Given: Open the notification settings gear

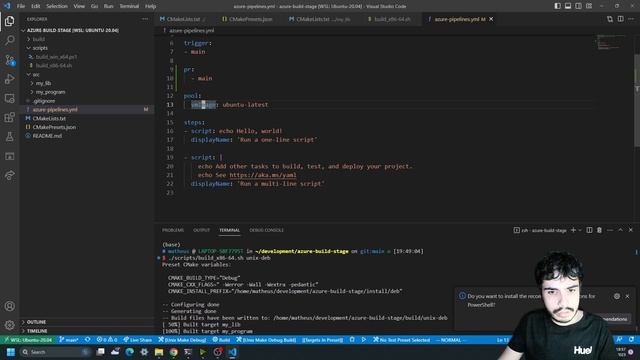Looking at the screenshot, I should (617, 296).
